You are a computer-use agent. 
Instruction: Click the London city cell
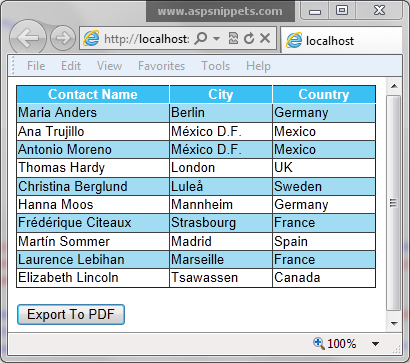221,168
